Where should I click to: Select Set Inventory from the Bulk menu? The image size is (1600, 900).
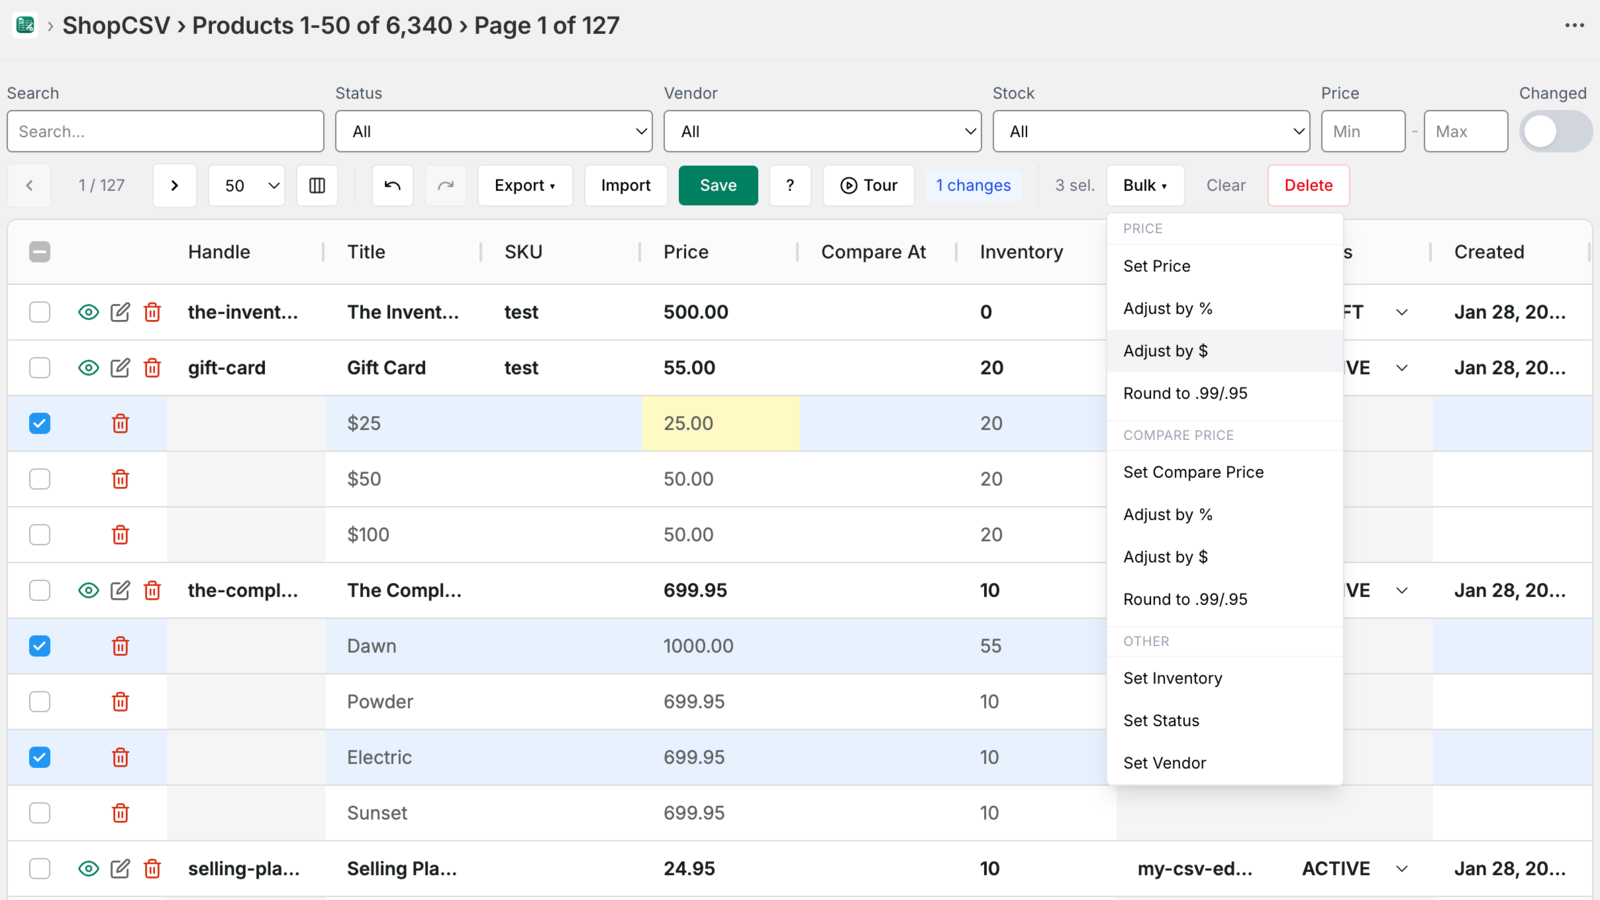click(x=1172, y=678)
